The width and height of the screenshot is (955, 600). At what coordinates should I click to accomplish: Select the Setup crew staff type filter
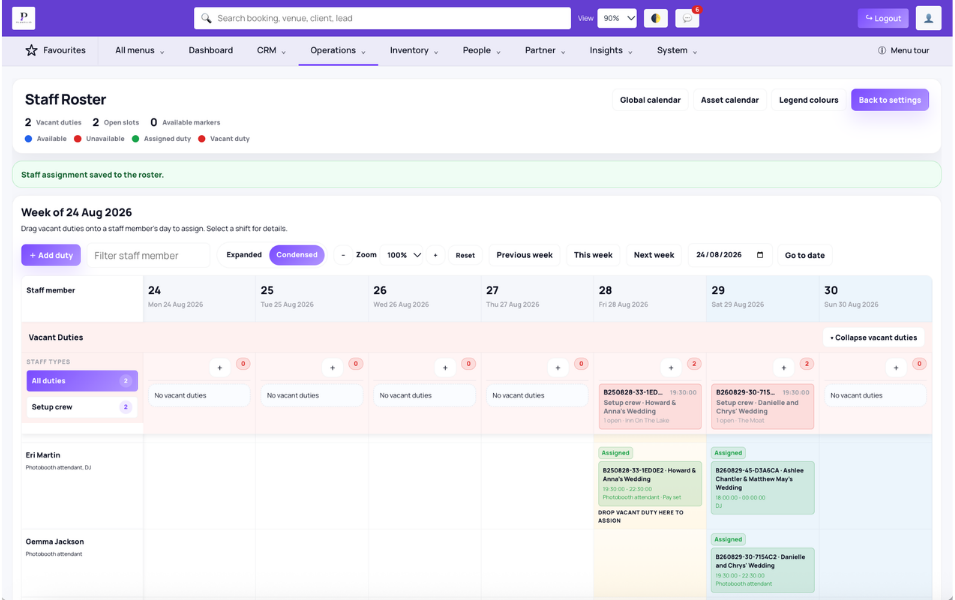click(82, 407)
